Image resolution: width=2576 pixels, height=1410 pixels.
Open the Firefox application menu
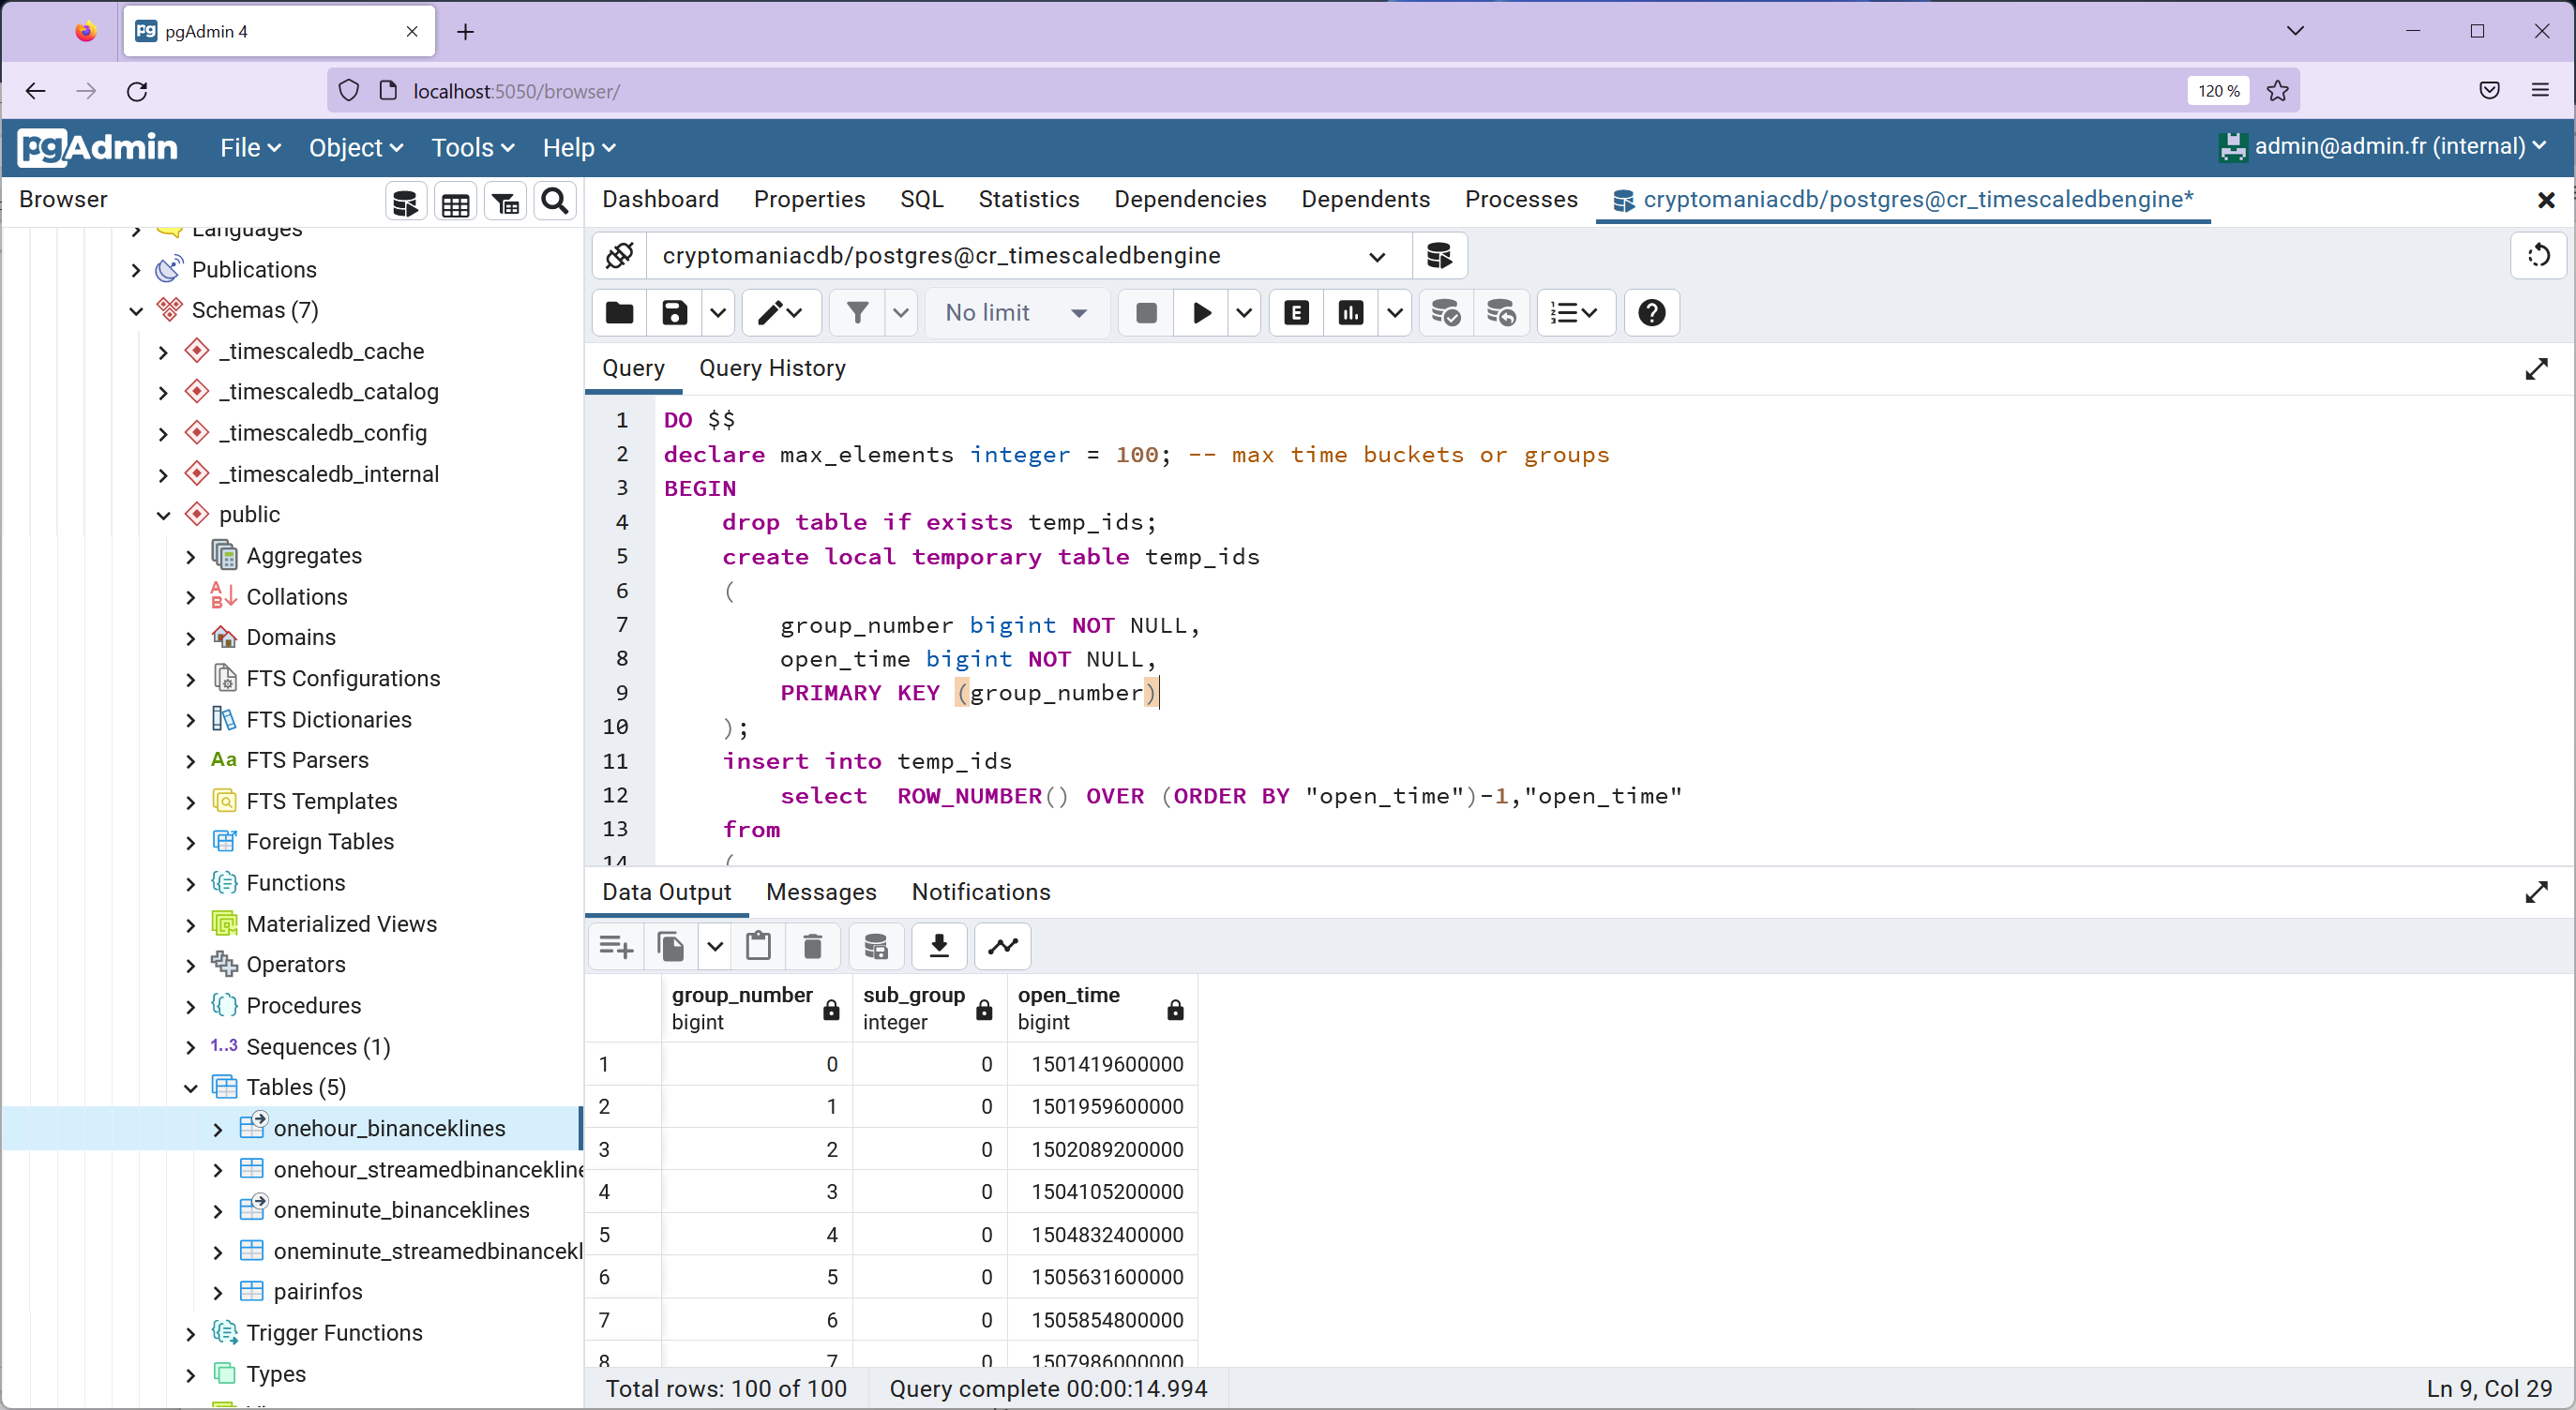[x=2539, y=91]
